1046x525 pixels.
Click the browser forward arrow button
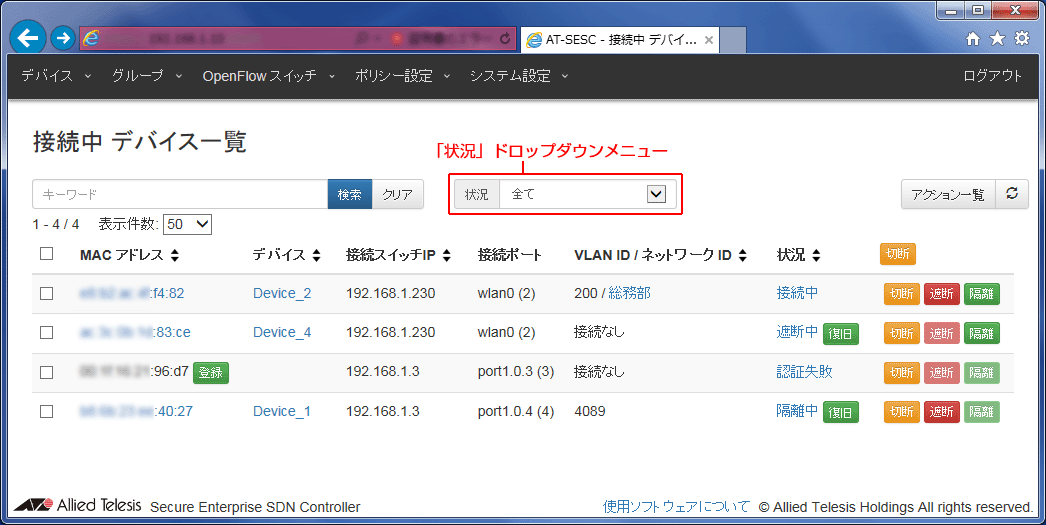[63, 39]
